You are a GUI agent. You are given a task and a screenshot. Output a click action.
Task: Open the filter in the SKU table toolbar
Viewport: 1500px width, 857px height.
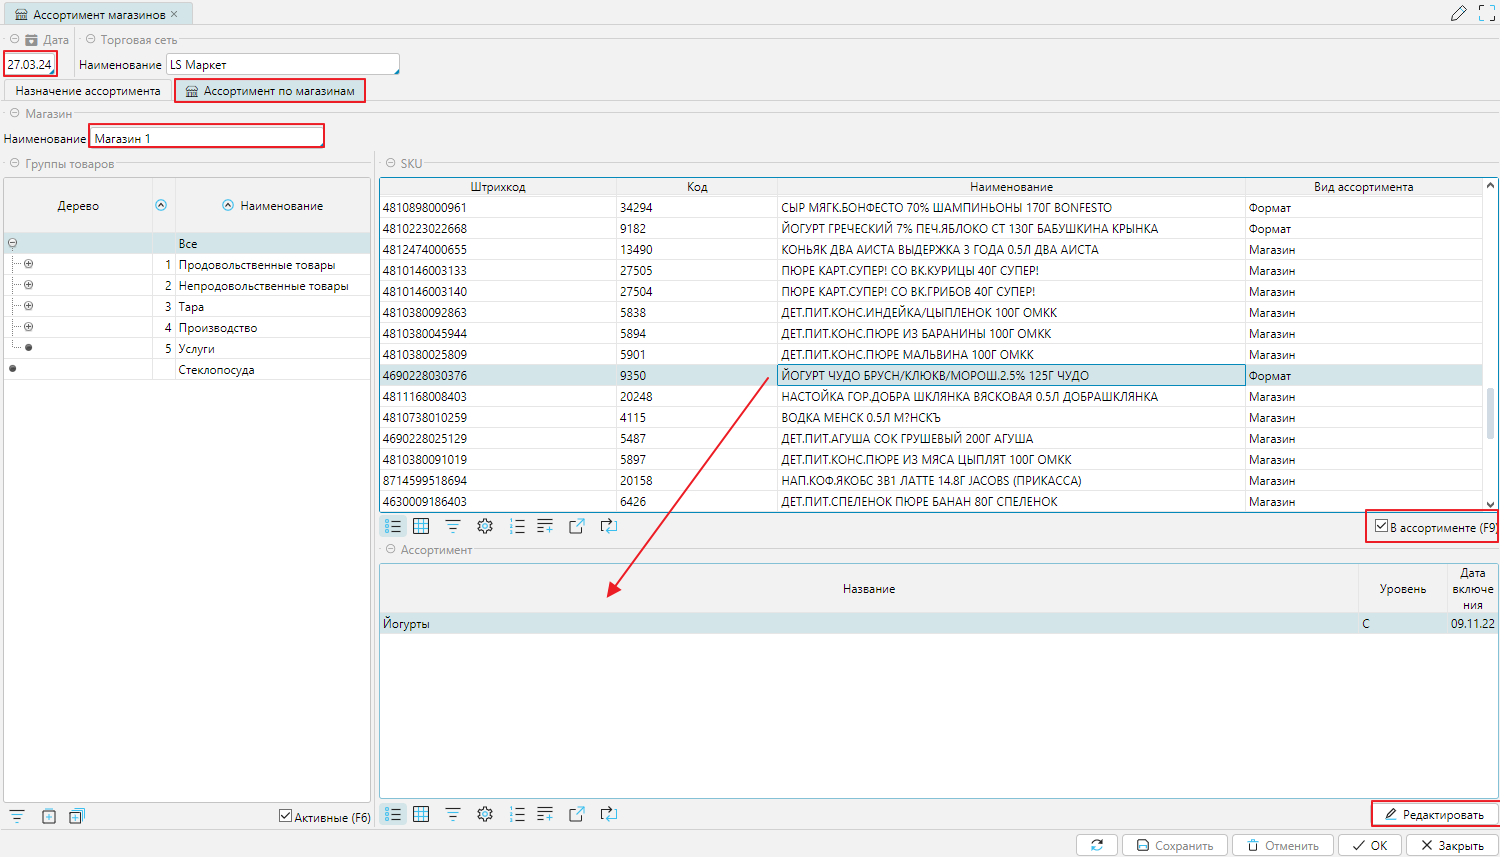453,526
